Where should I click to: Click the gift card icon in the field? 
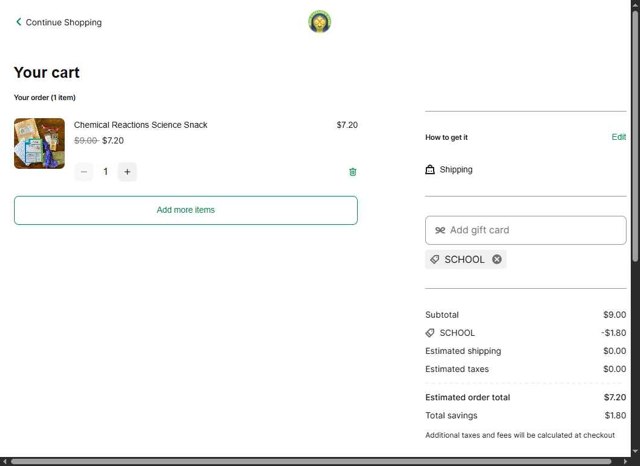pos(440,230)
